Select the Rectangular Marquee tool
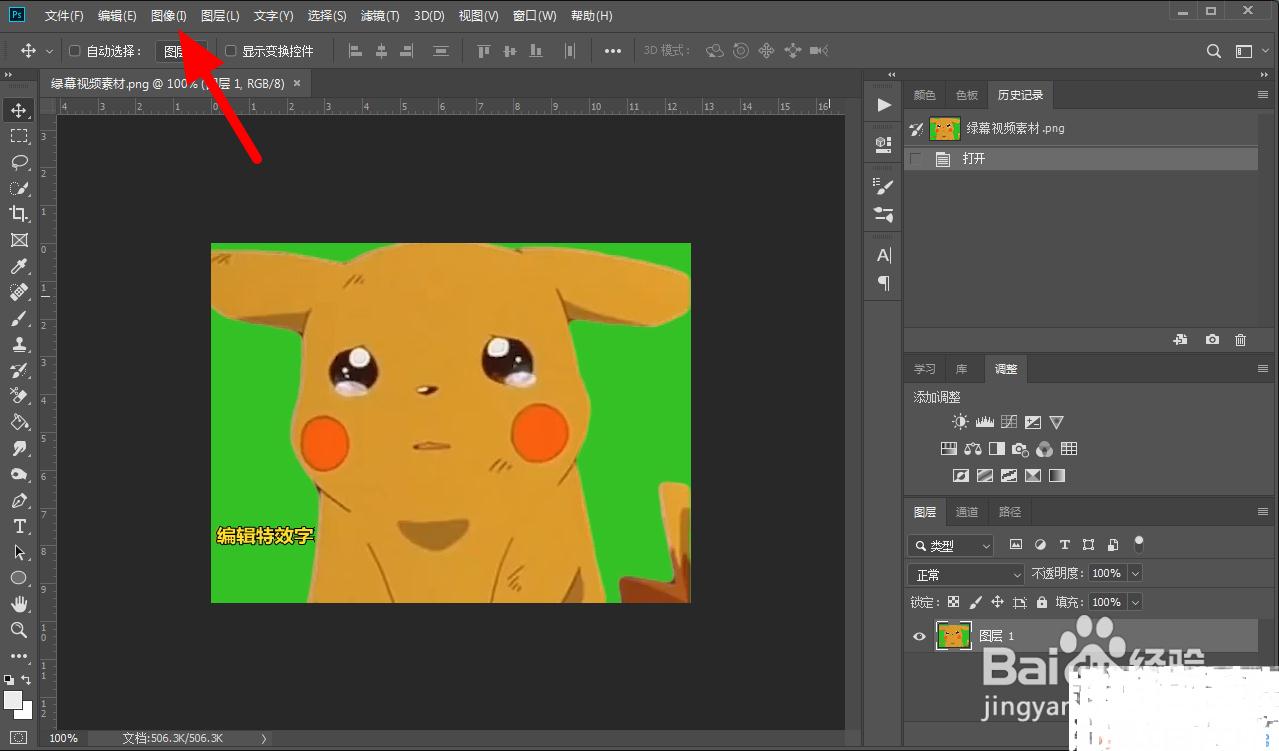 (x=19, y=136)
